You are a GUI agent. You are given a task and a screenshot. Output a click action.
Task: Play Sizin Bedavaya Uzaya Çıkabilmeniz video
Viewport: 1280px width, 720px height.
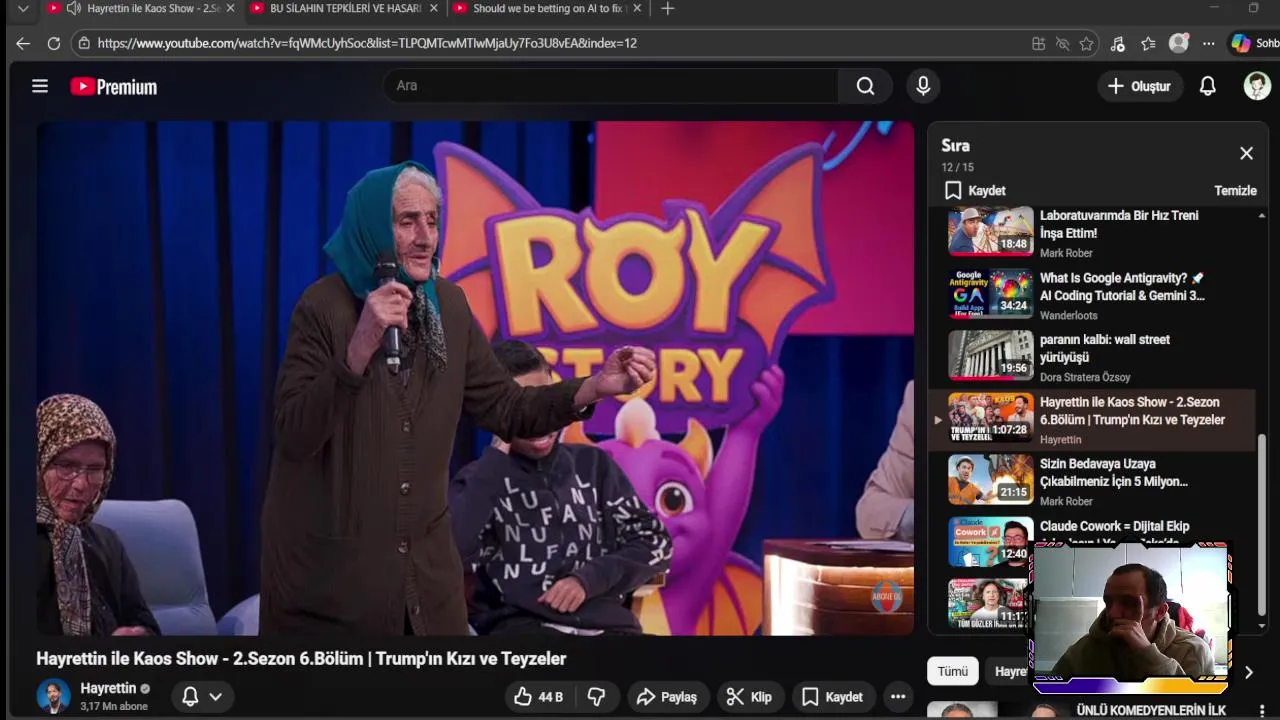[1092, 481]
